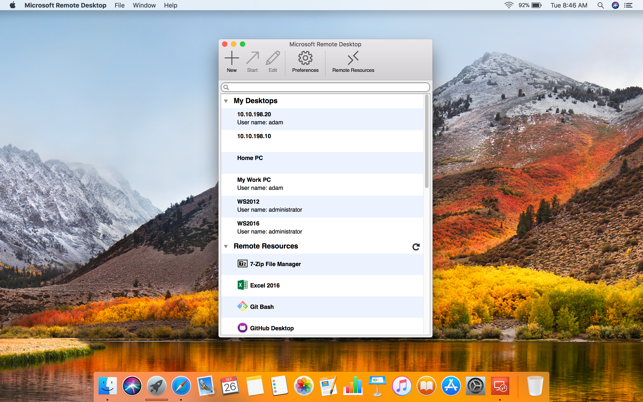Refresh the Remote Resources list
The image size is (643, 402).
416,246
